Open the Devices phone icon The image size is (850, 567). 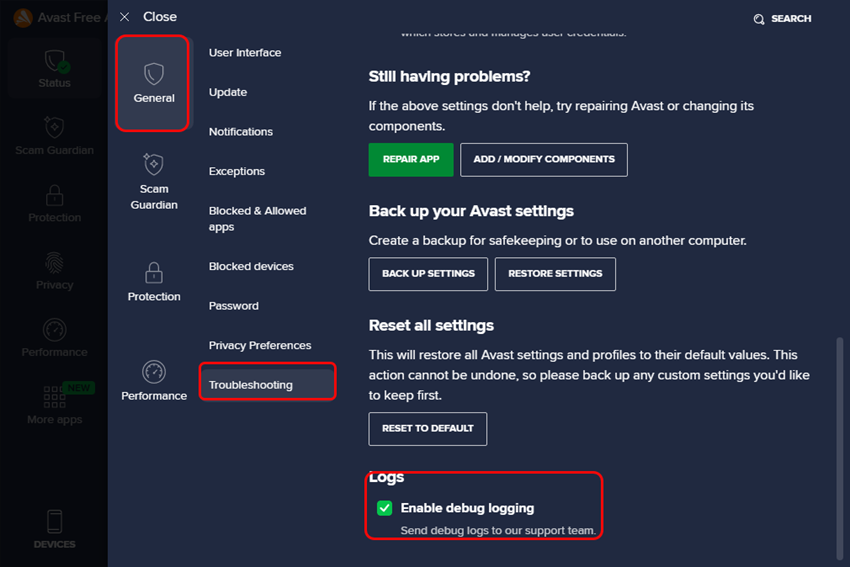pyautogui.click(x=55, y=521)
